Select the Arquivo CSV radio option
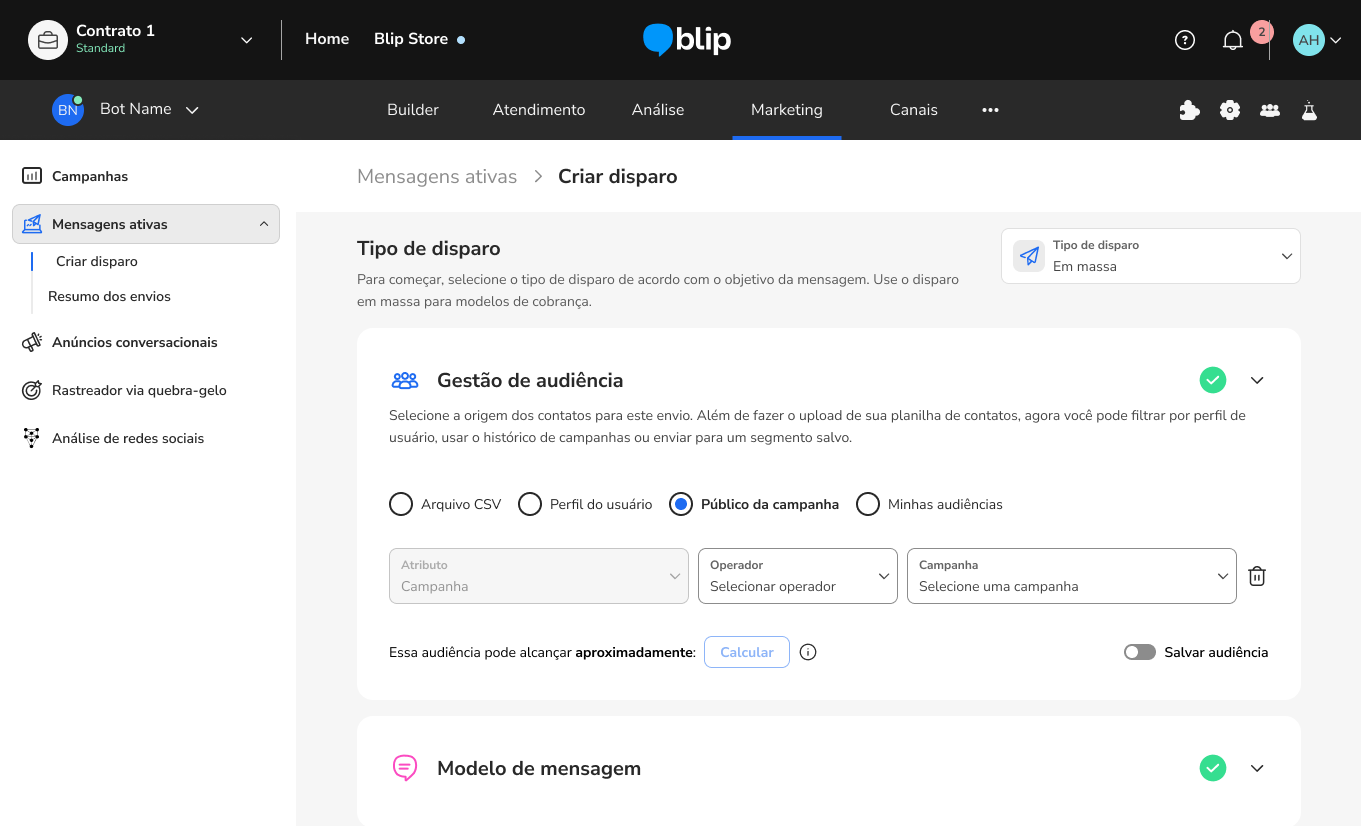 401,504
